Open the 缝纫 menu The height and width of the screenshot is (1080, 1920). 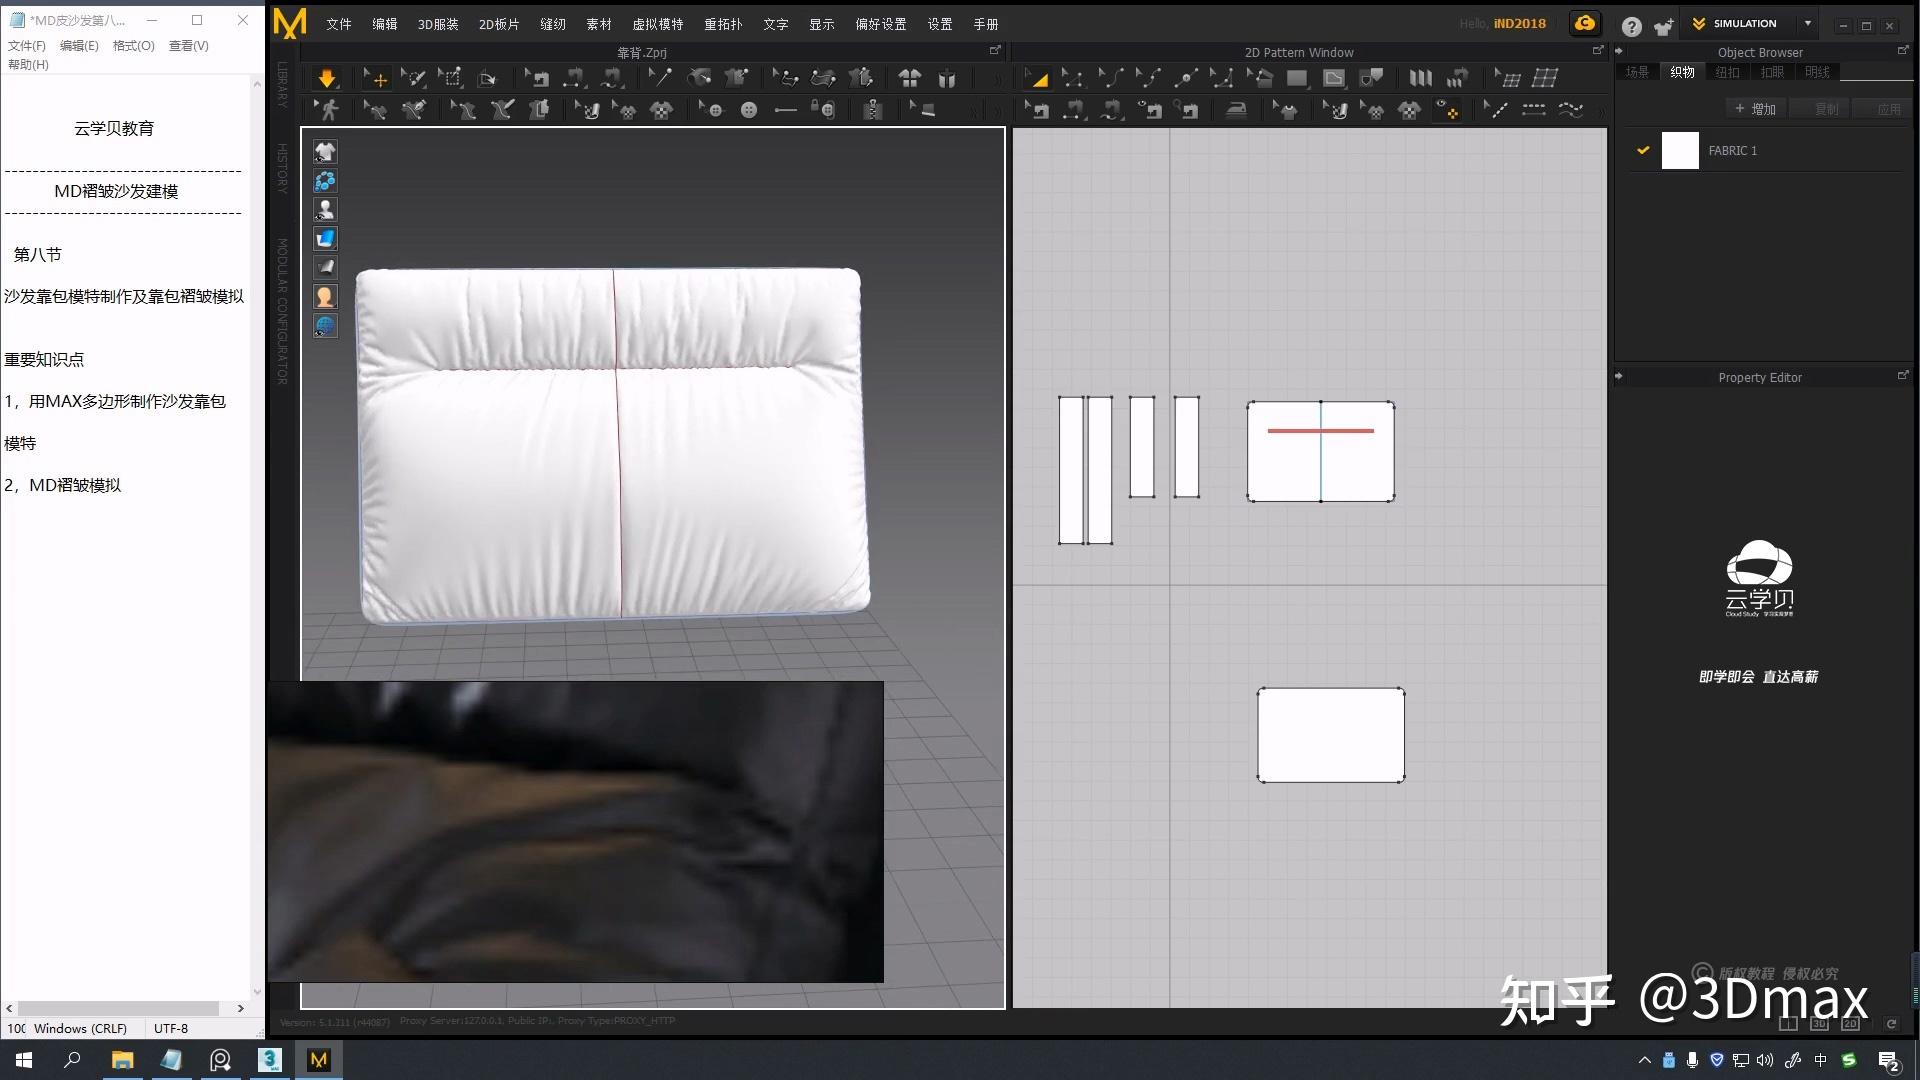pos(553,24)
